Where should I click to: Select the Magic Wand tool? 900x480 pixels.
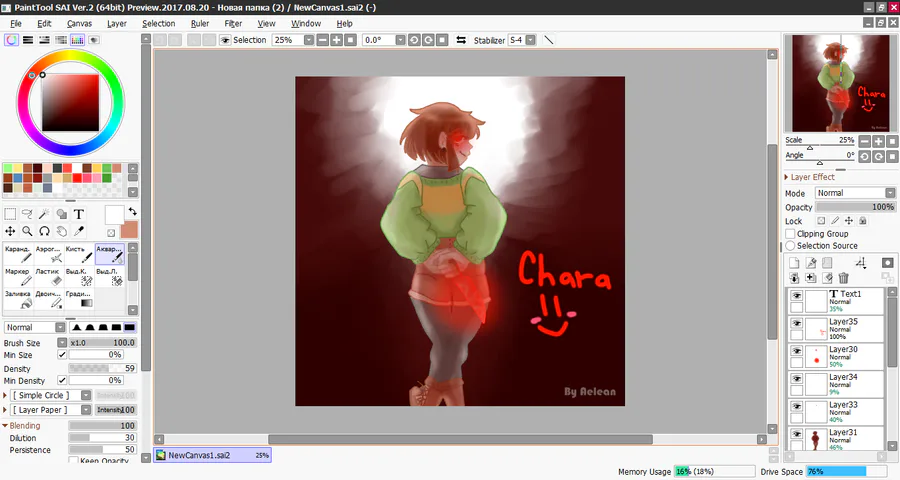[x=44, y=214]
